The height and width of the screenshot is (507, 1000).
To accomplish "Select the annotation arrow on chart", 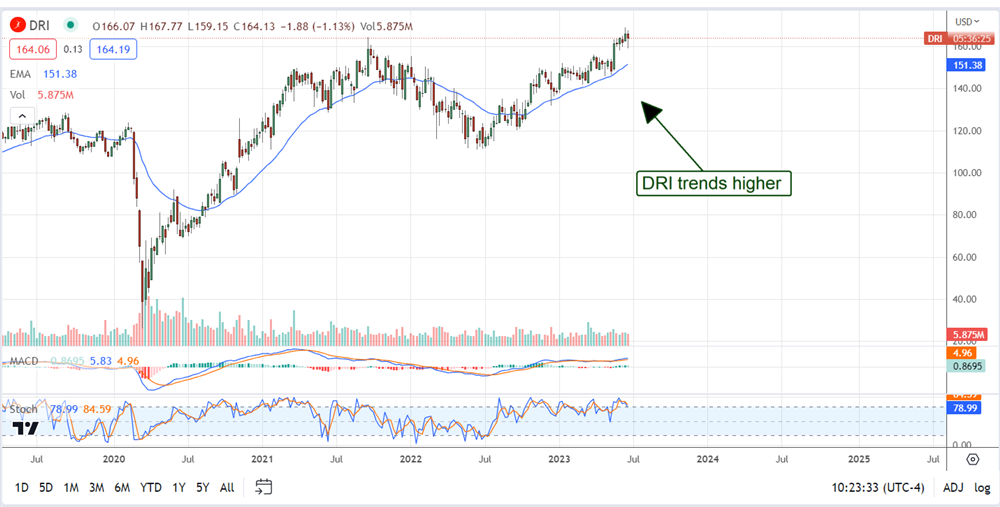I will tap(672, 134).
